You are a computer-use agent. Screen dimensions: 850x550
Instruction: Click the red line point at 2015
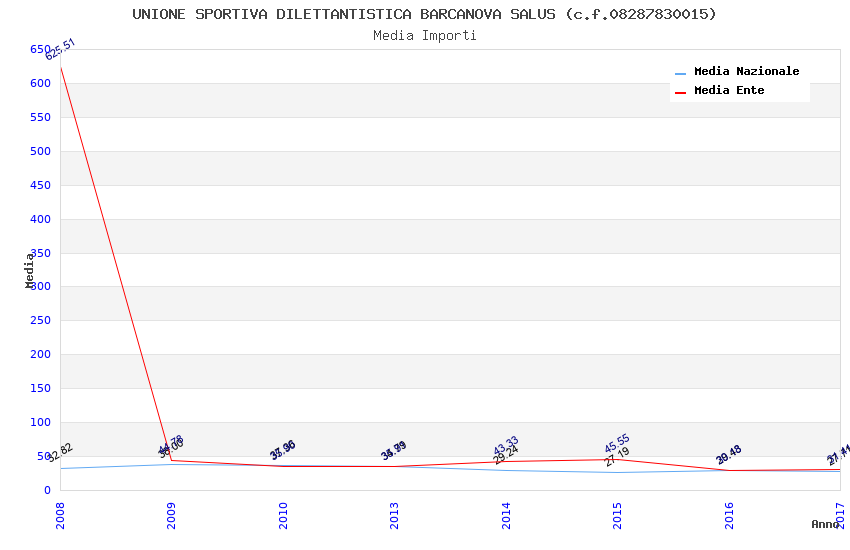click(617, 460)
